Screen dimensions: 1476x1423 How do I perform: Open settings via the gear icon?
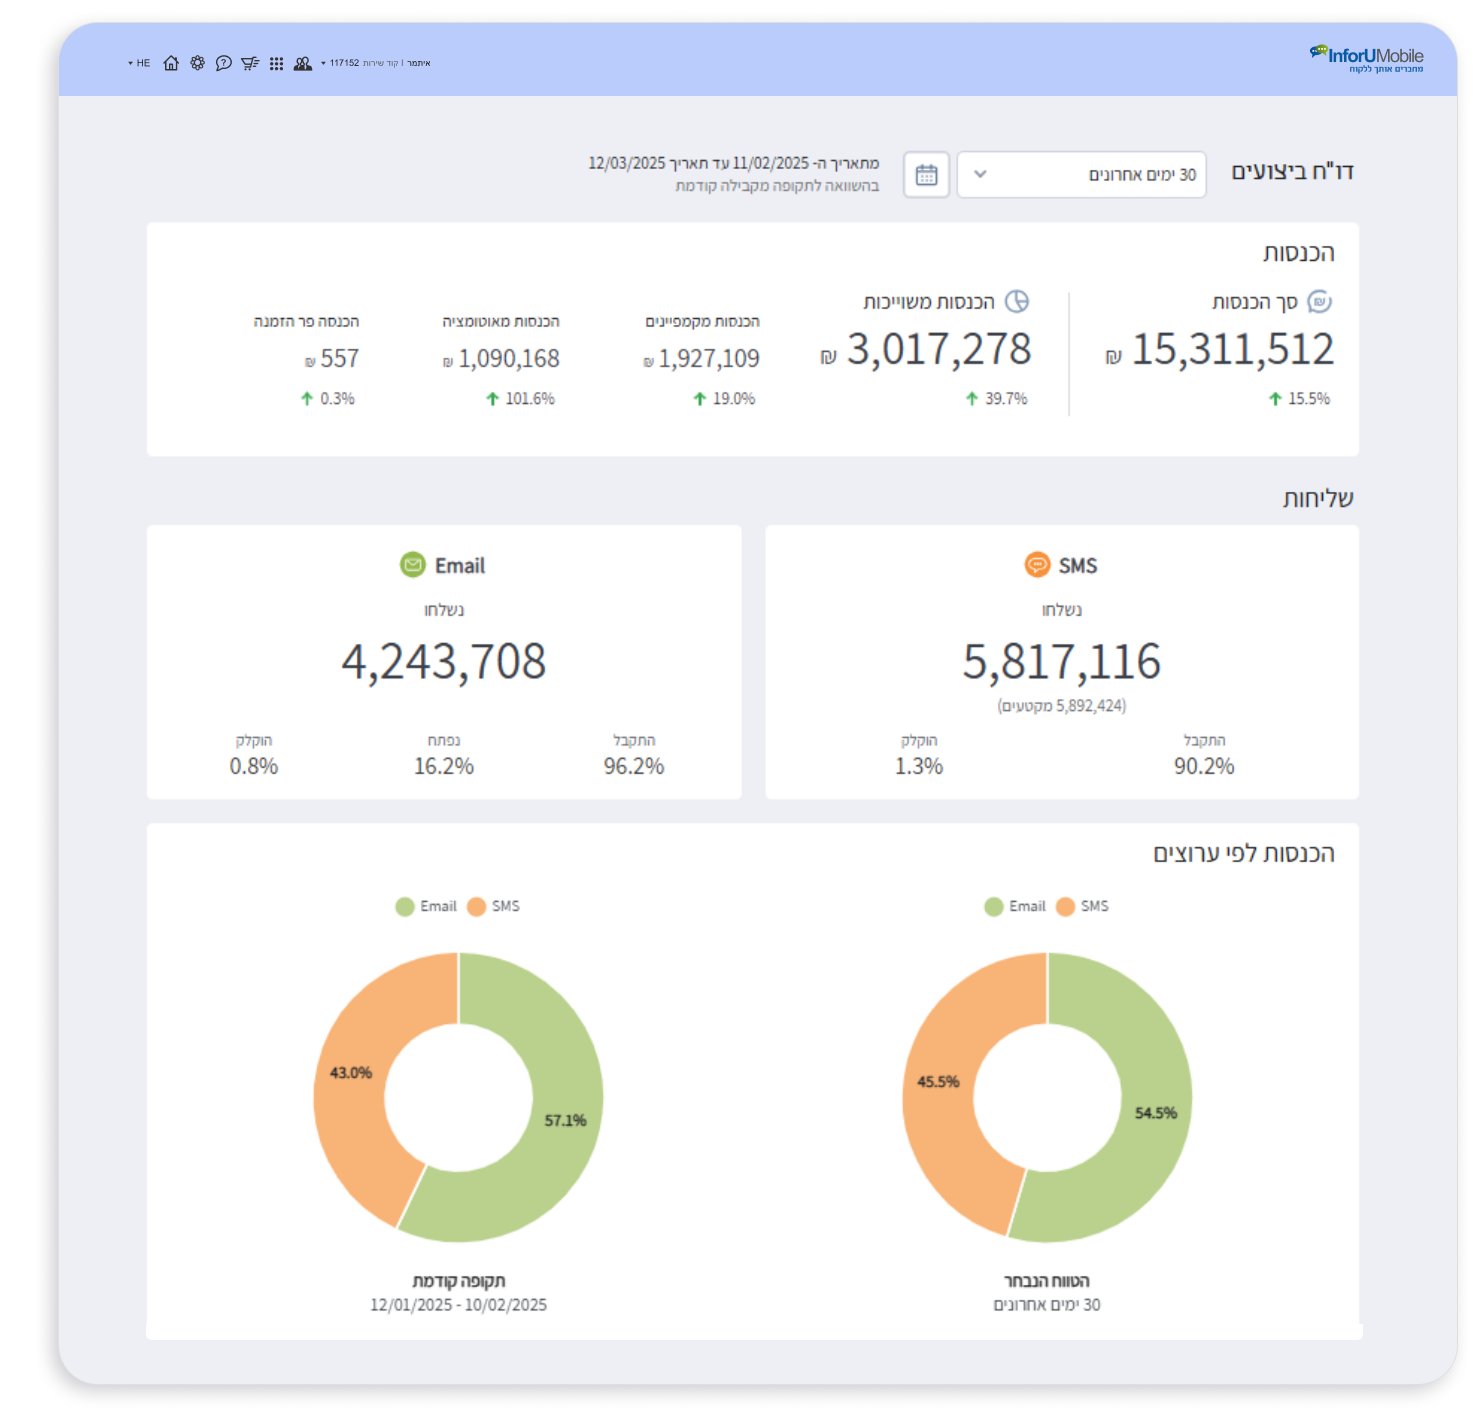click(198, 63)
